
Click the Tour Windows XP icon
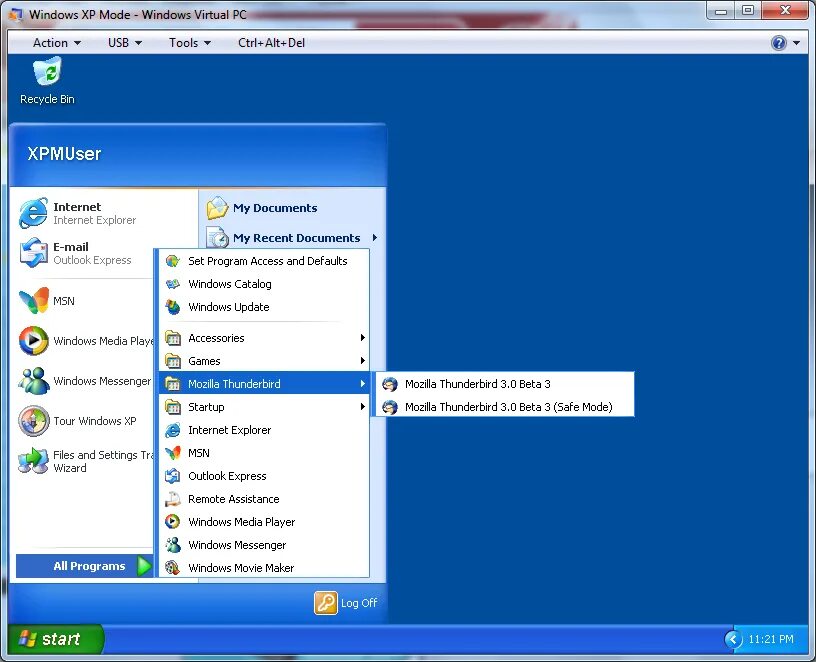(33, 421)
